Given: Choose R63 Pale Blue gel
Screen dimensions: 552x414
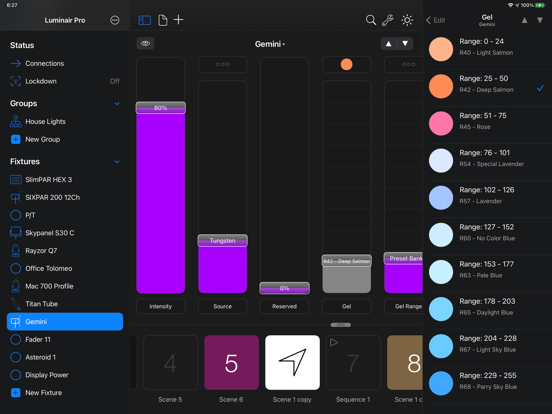Looking at the screenshot, I should pyautogui.click(x=488, y=272).
